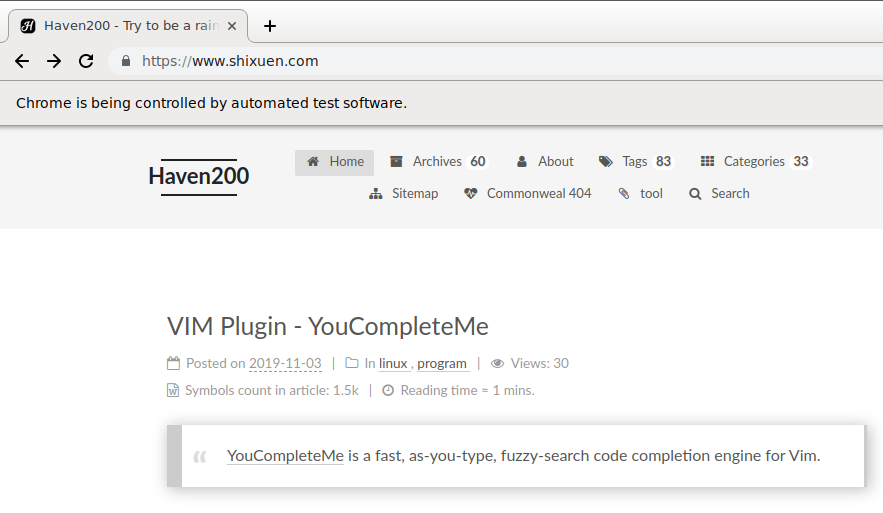
Task: Click the padlock site security icon
Action: [126, 61]
